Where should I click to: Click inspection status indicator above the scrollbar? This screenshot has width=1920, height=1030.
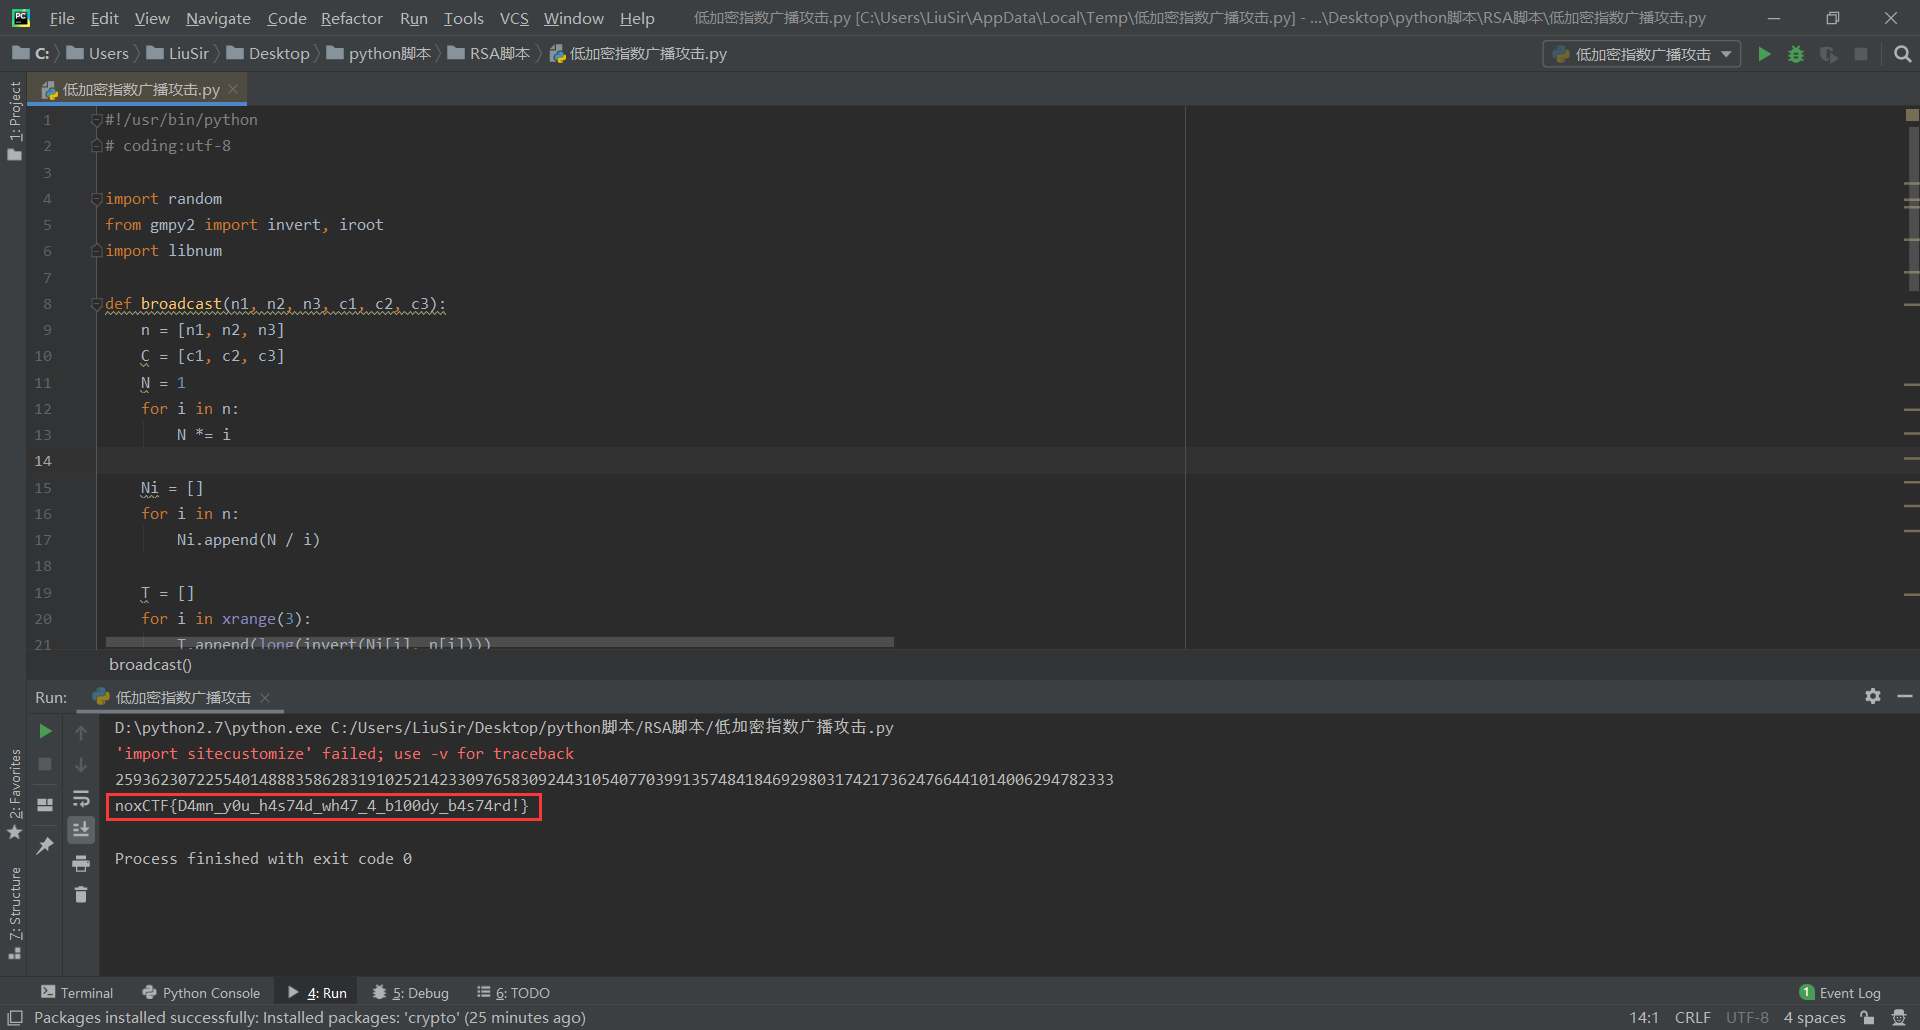coord(1912,115)
